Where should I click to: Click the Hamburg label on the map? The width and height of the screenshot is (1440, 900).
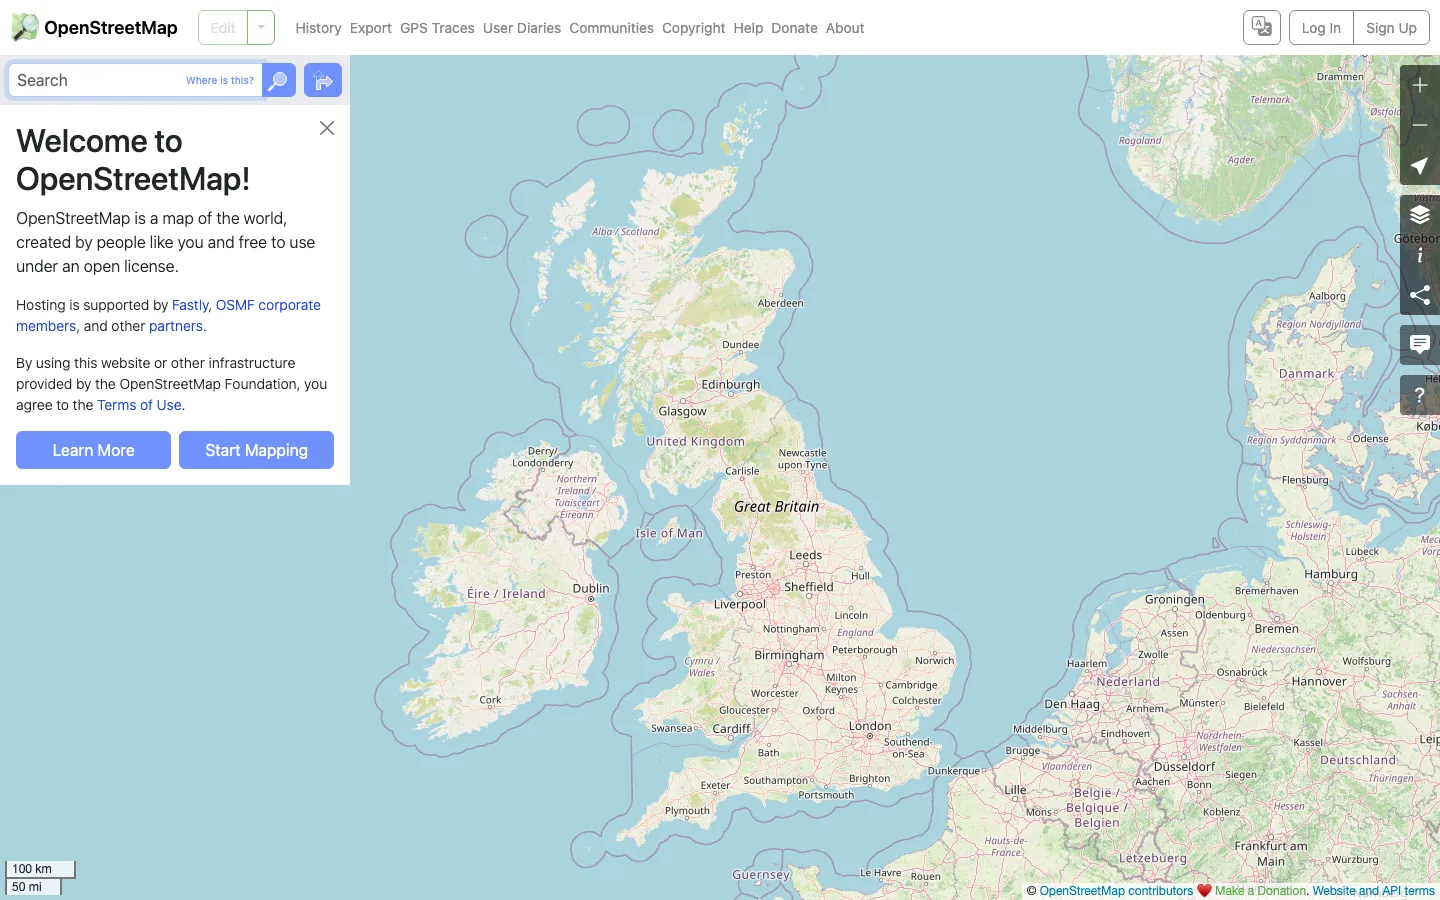click(x=1331, y=574)
